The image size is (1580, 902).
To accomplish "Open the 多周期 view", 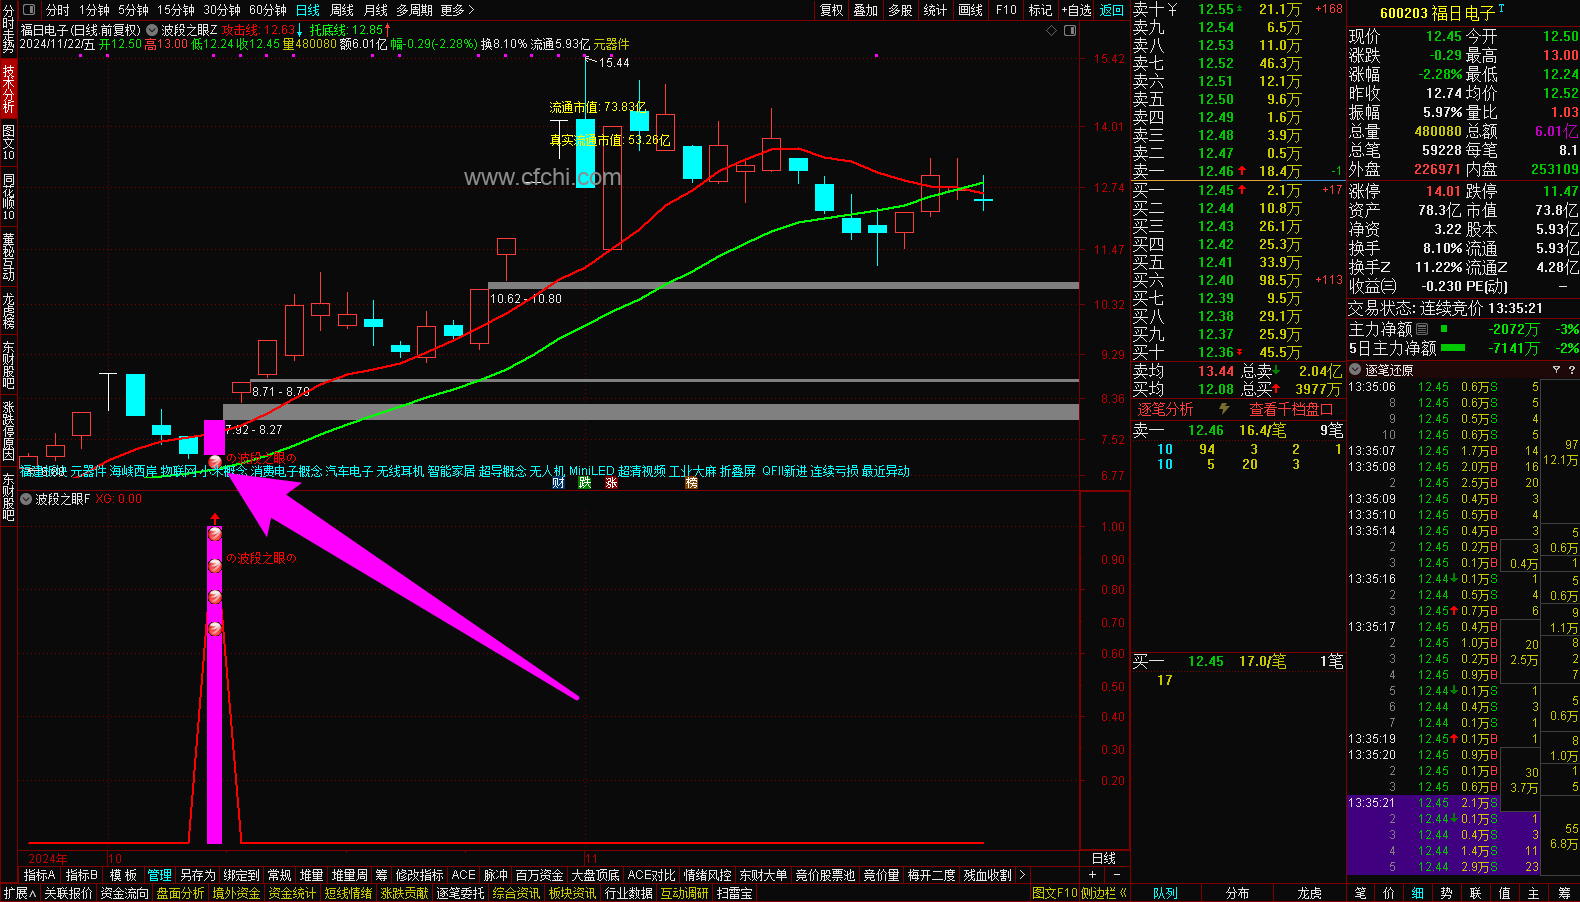I will click(x=414, y=10).
